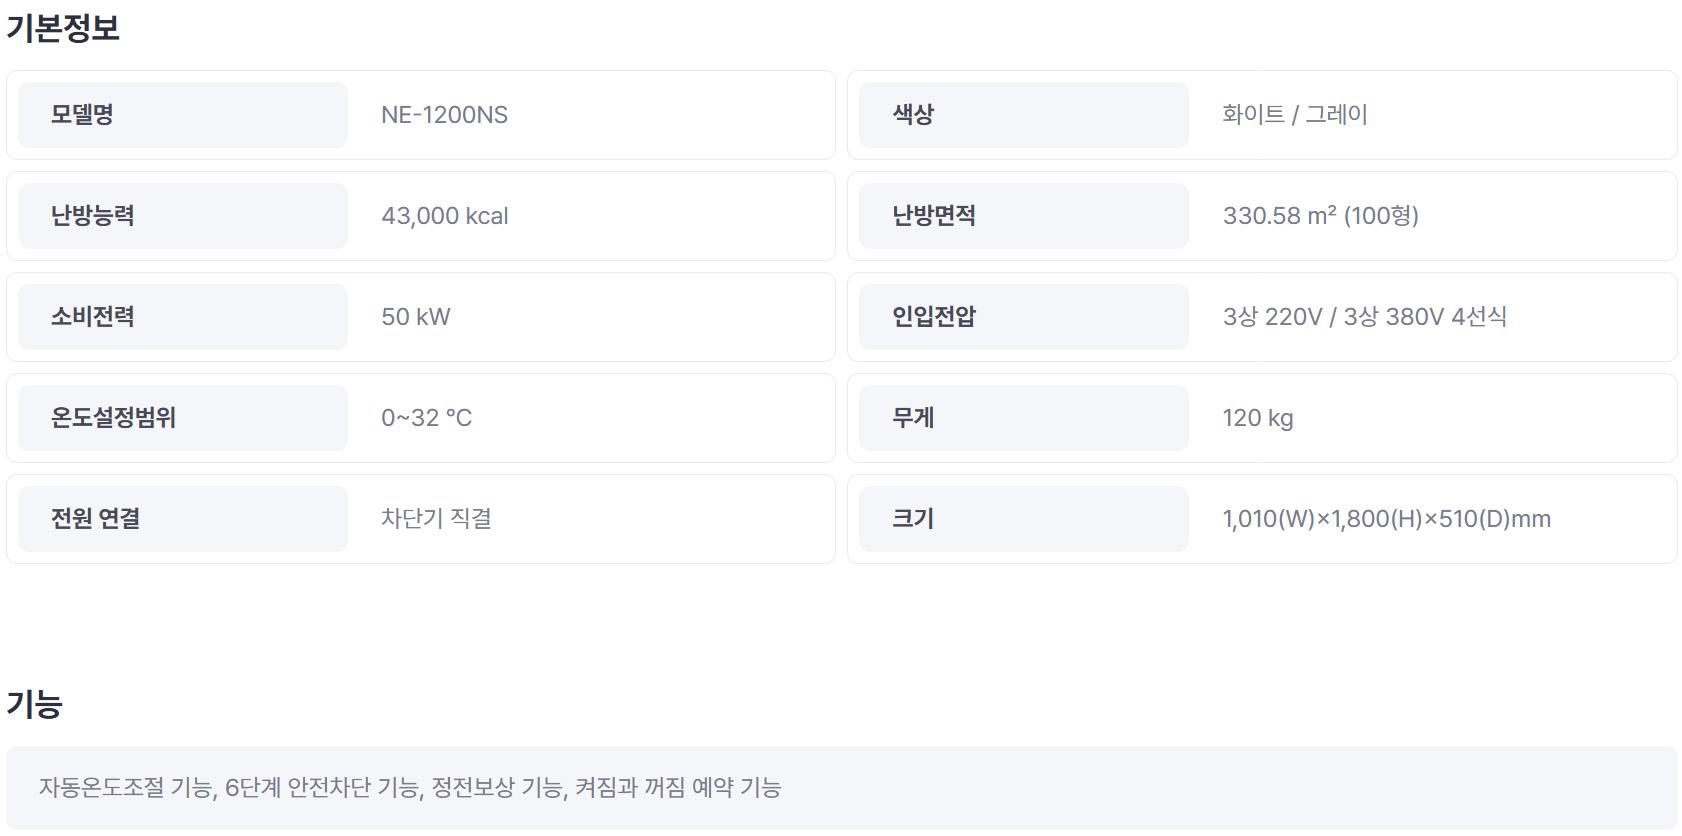Click the 기능 description text box
This screenshot has height=836, width=1682.
tap(842, 788)
